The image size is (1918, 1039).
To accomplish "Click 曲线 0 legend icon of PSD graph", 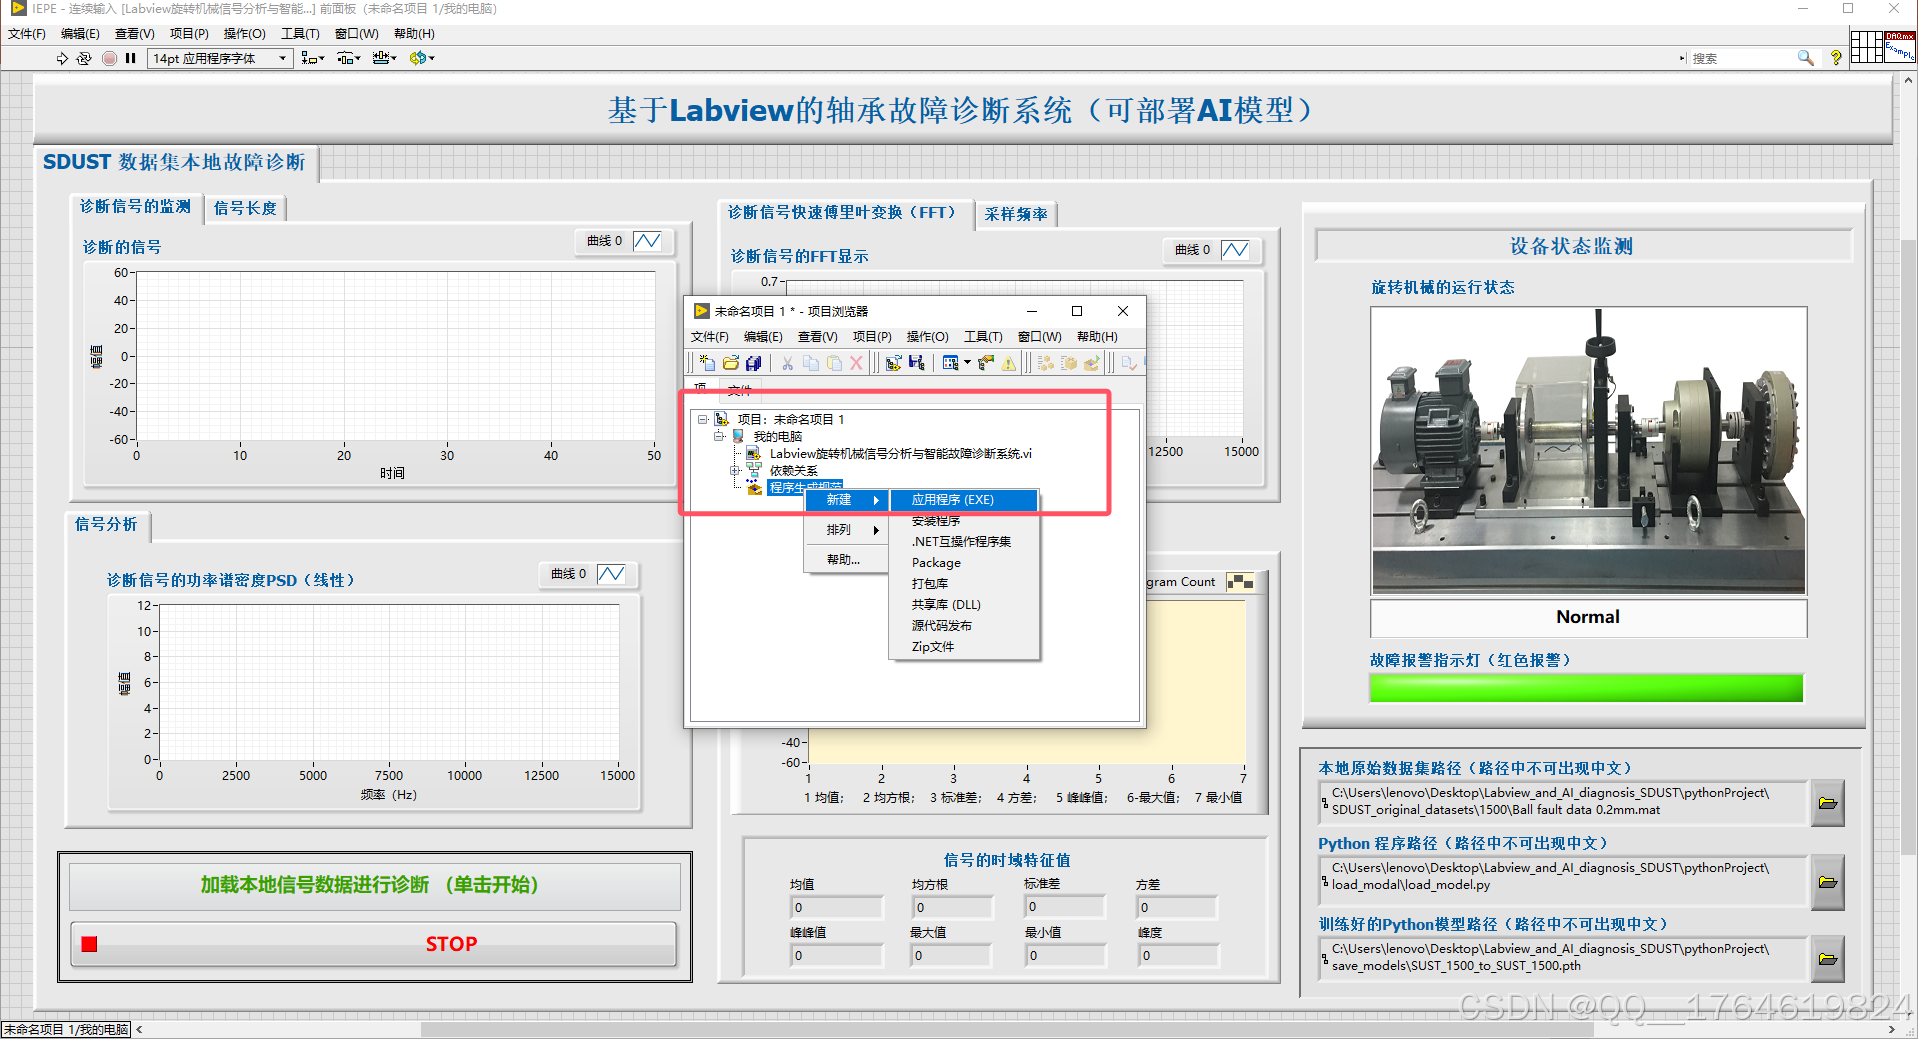I will coord(611,574).
